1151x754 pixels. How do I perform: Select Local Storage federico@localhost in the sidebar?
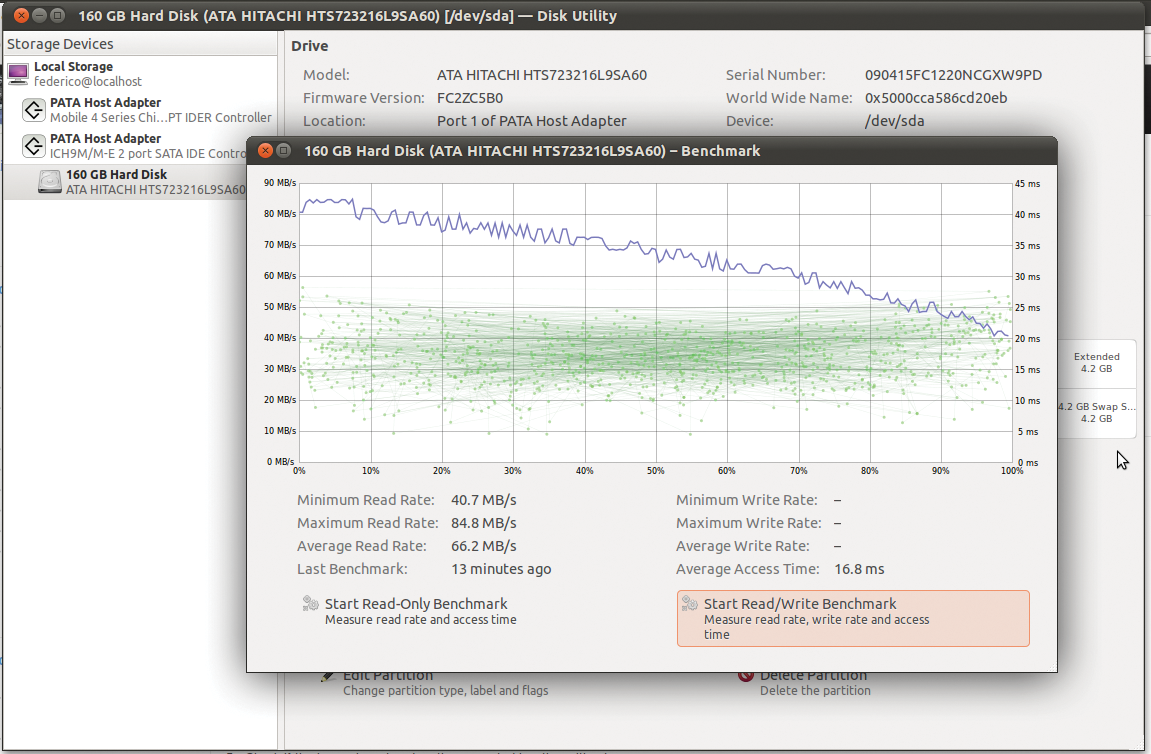[90, 72]
